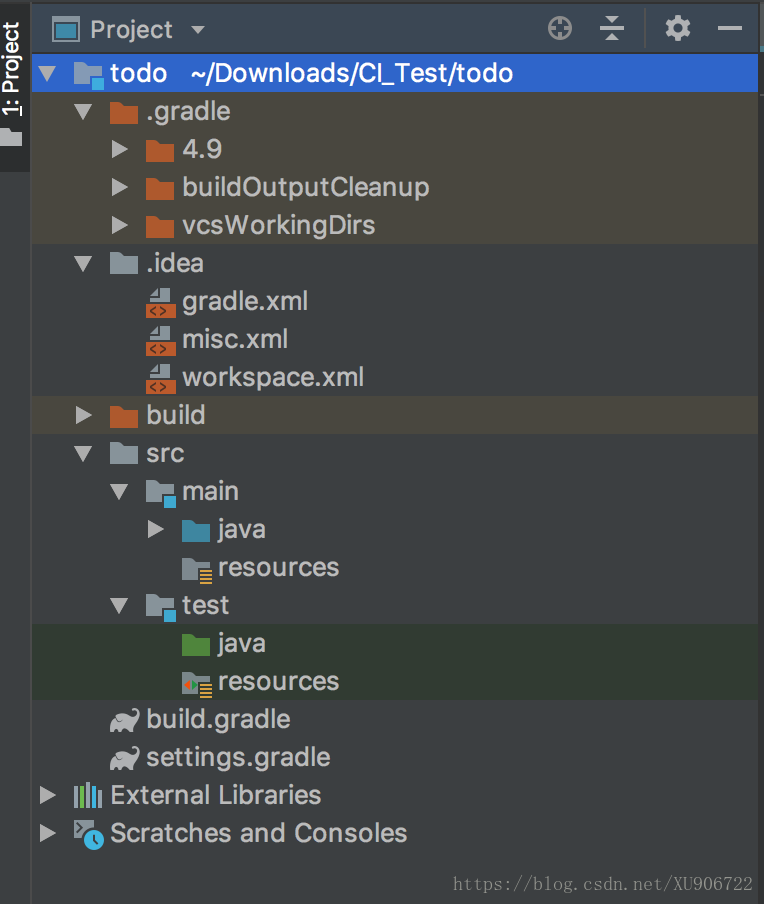Select settings.gradle file name
764x904 pixels.
point(238,758)
